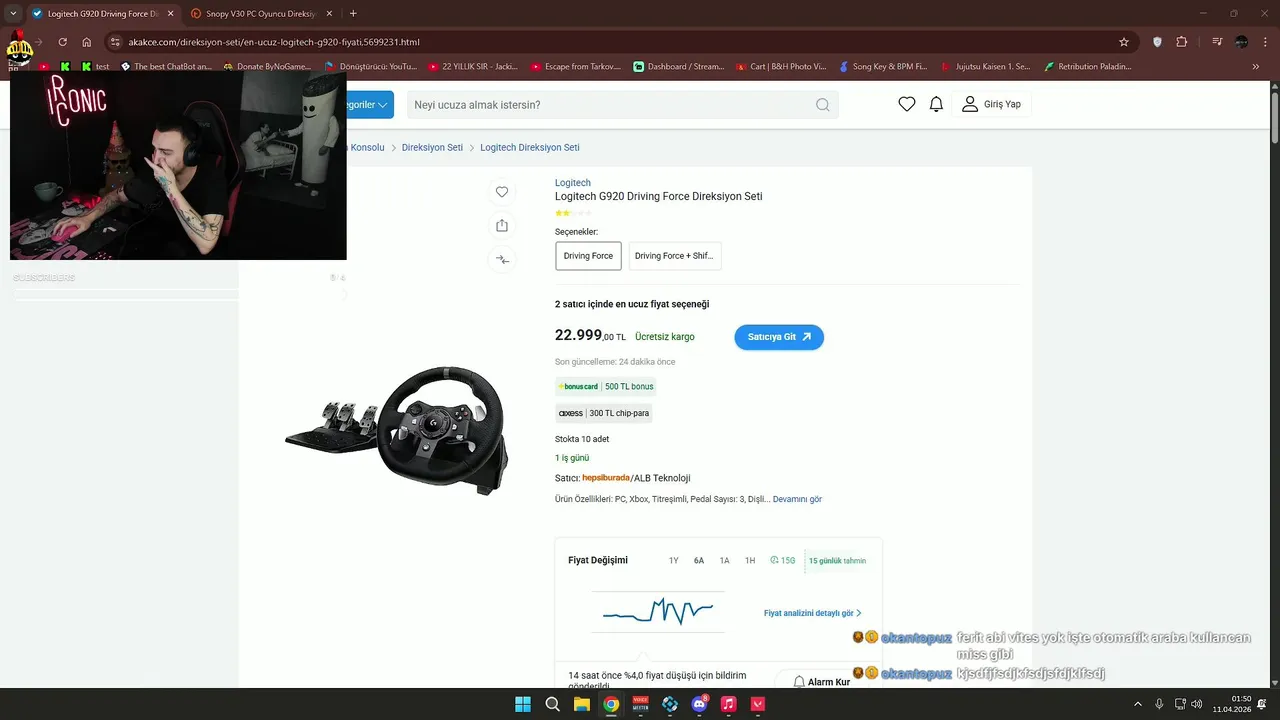The height and width of the screenshot is (720, 1280).
Task: Click the Giriş Yap login button
Action: tap(991, 104)
